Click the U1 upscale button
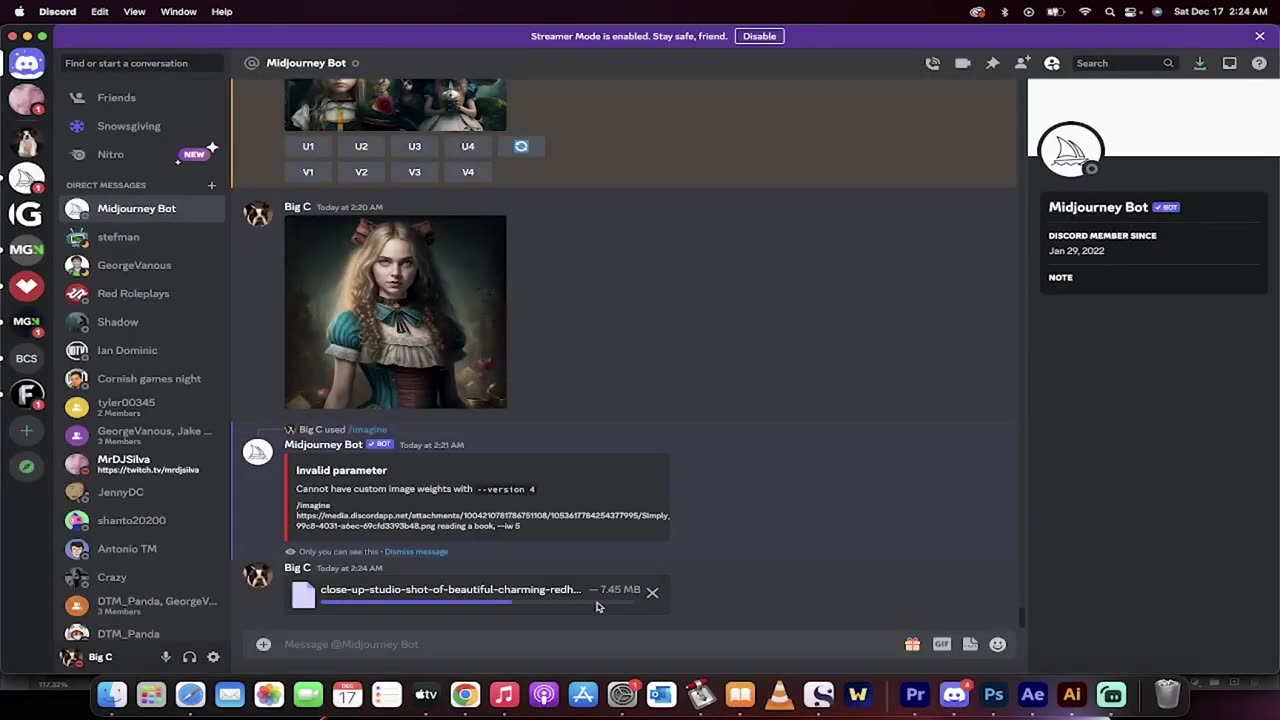This screenshot has height=720, width=1280. [x=308, y=146]
